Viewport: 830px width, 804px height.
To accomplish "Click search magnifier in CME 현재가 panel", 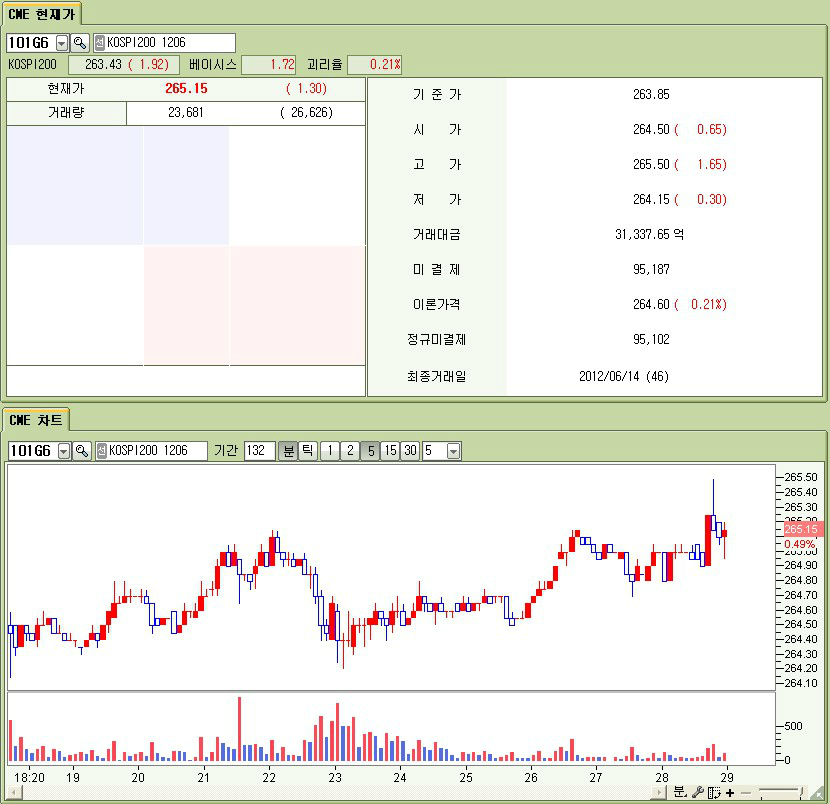I will (x=80, y=43).
